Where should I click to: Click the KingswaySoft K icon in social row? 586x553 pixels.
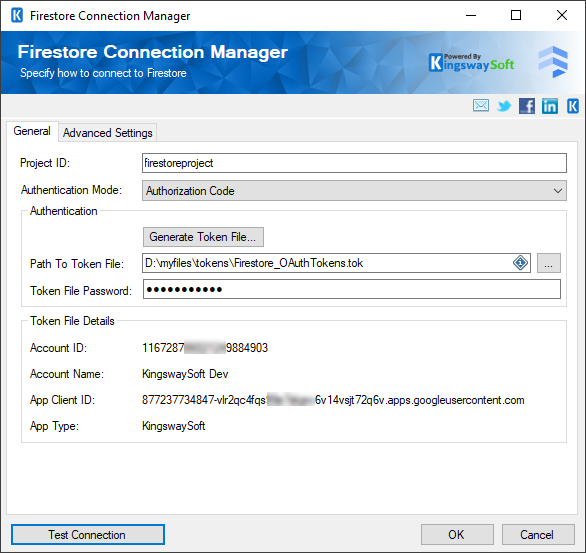click(573, 106)
